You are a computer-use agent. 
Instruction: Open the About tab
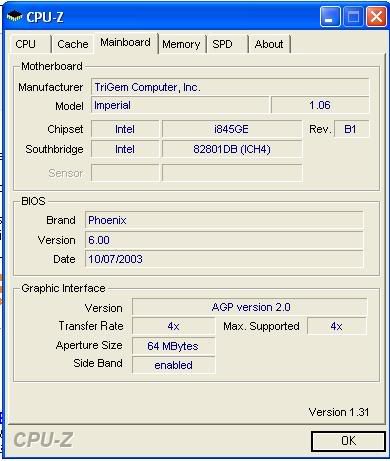[269, 44]
